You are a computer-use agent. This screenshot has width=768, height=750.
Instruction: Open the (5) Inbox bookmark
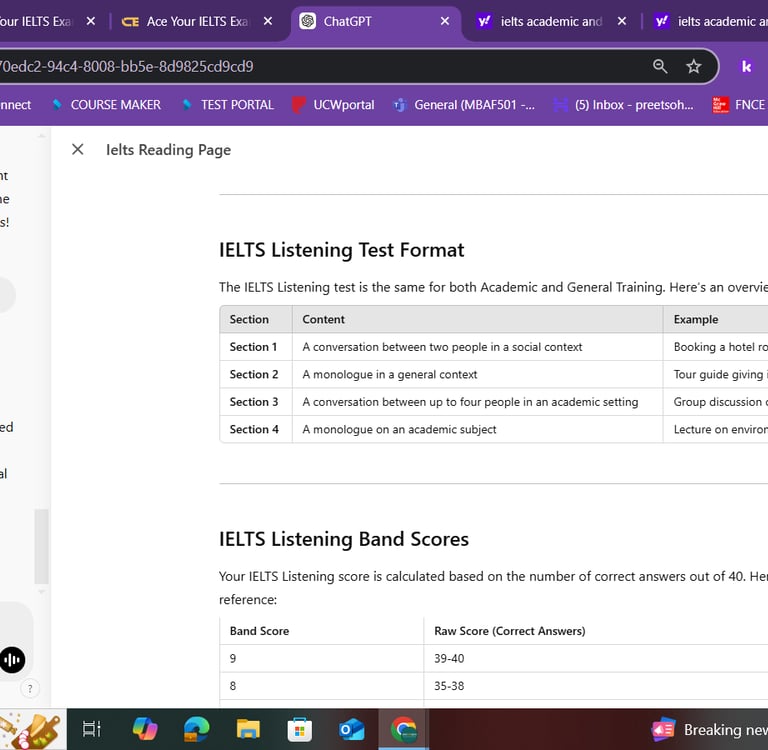pos(624,105)
